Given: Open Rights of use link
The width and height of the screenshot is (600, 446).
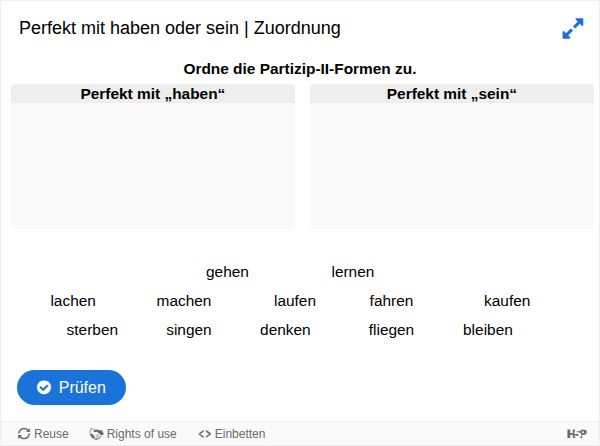Looking at the screenshot, I should tap(133, 434).
